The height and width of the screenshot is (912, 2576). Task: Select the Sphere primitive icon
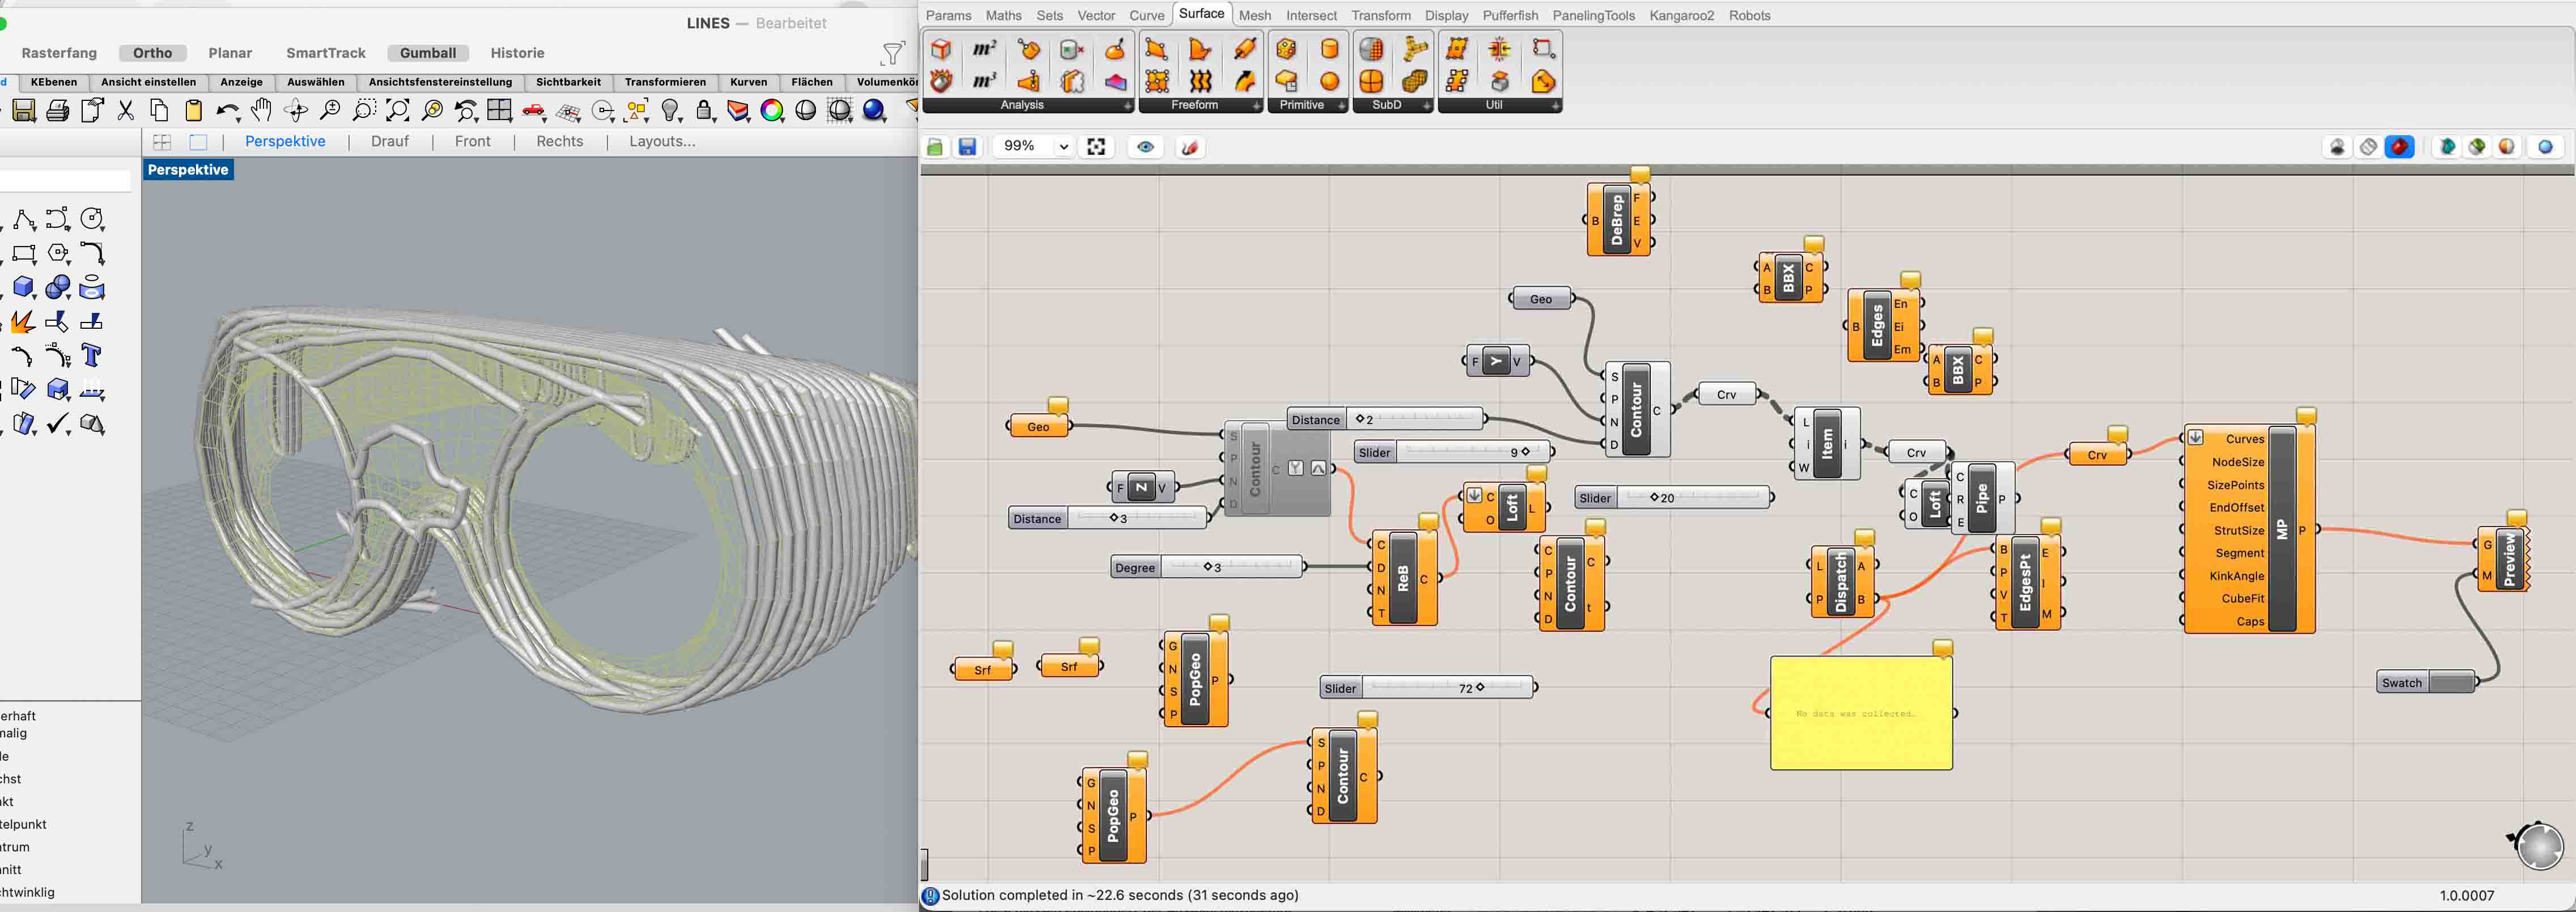[1329, 82]
